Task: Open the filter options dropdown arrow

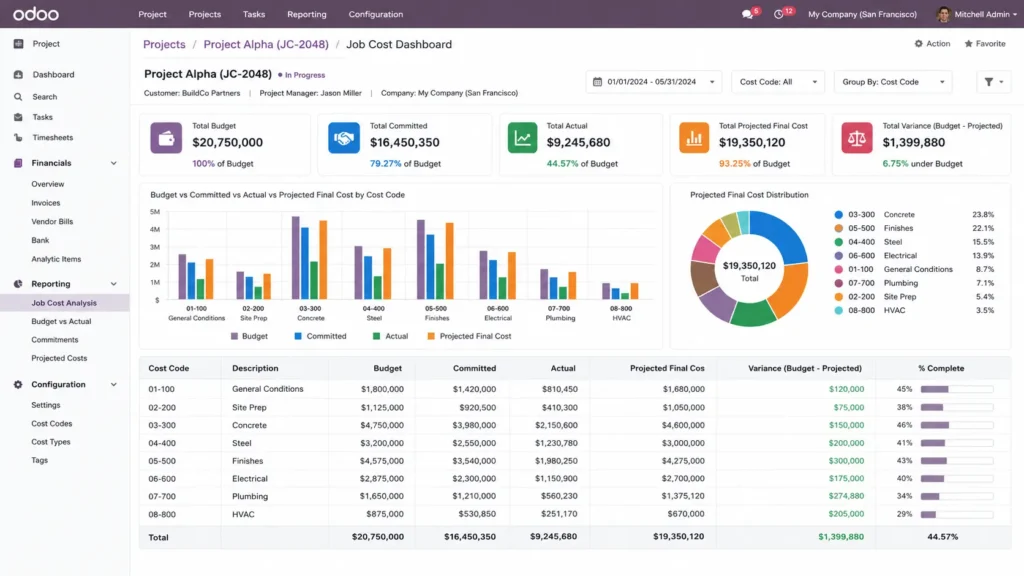Action: pos(1001,82)
